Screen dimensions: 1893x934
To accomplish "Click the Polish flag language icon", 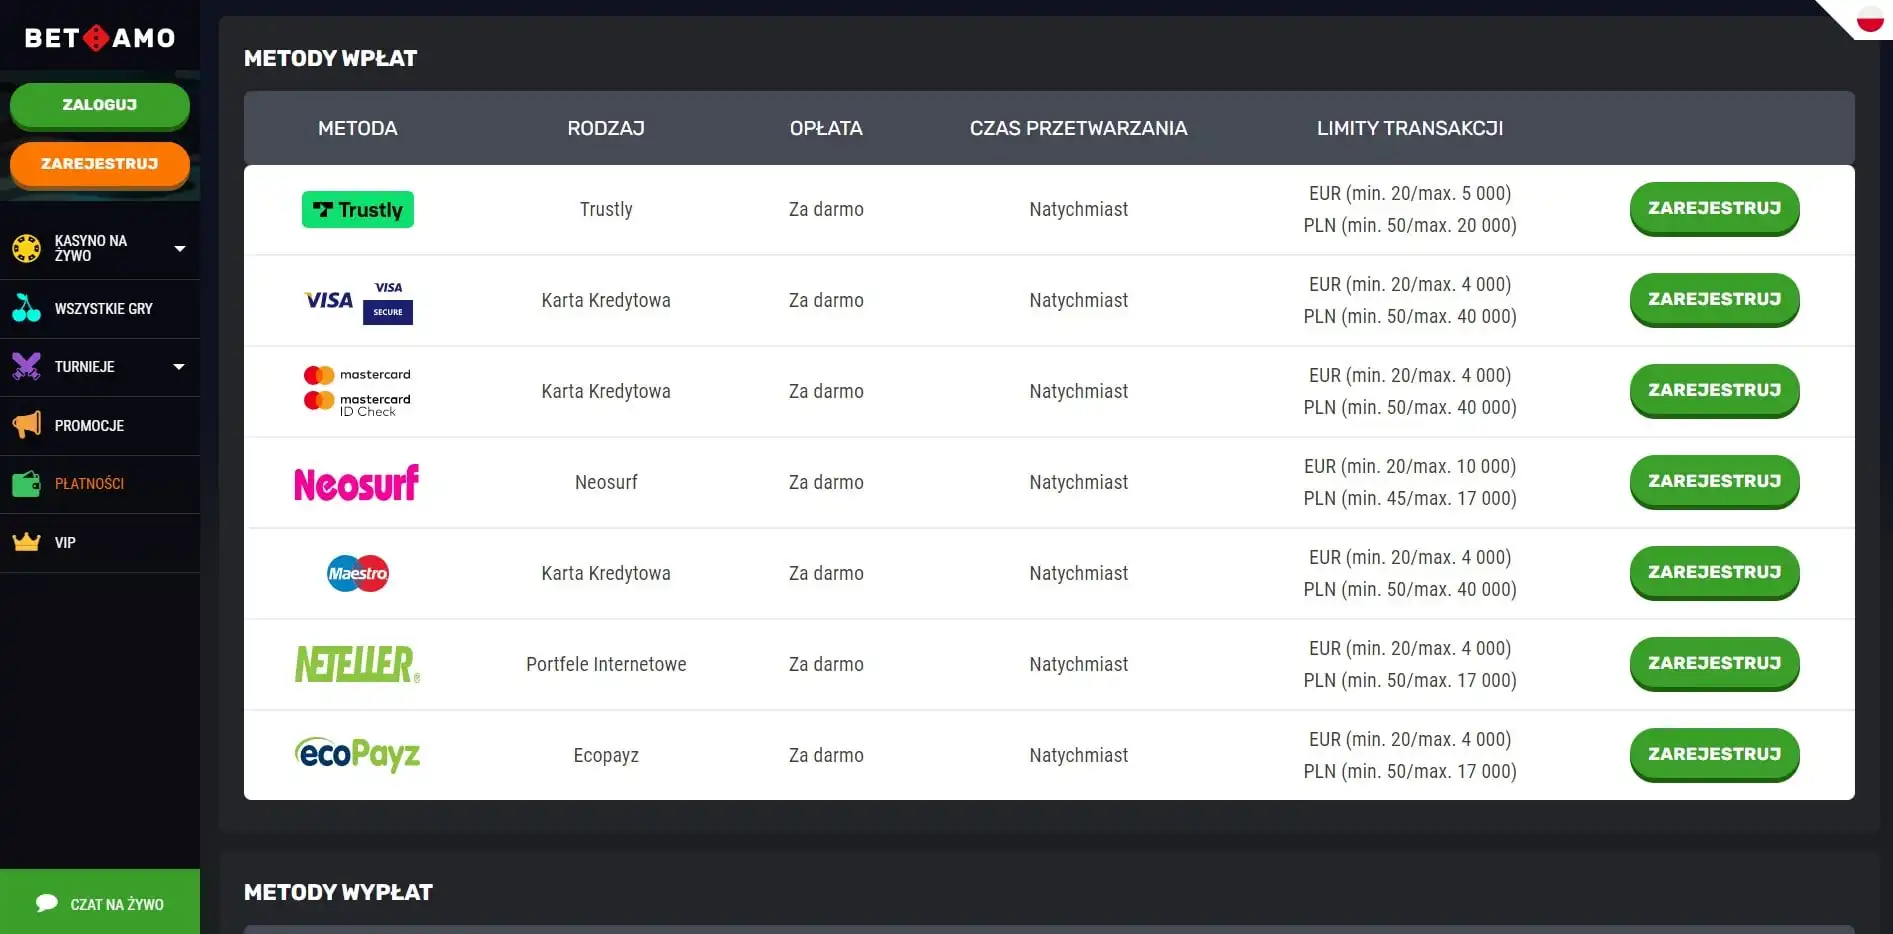I will click(x=1869, y=19).
